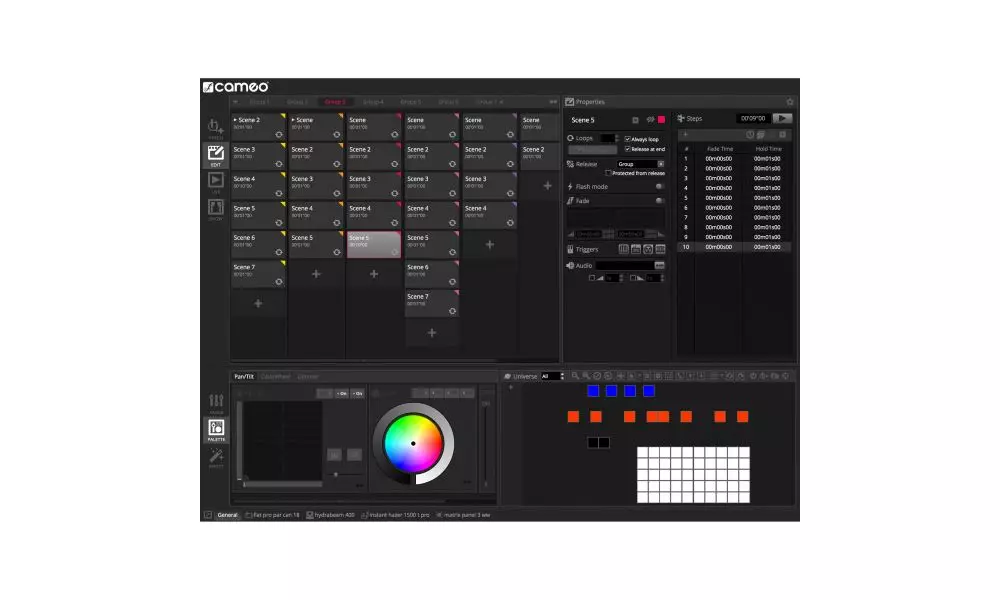Open Live mode from sidebar
Screen dimensions: 1000x600
click(x=216, y=182)
